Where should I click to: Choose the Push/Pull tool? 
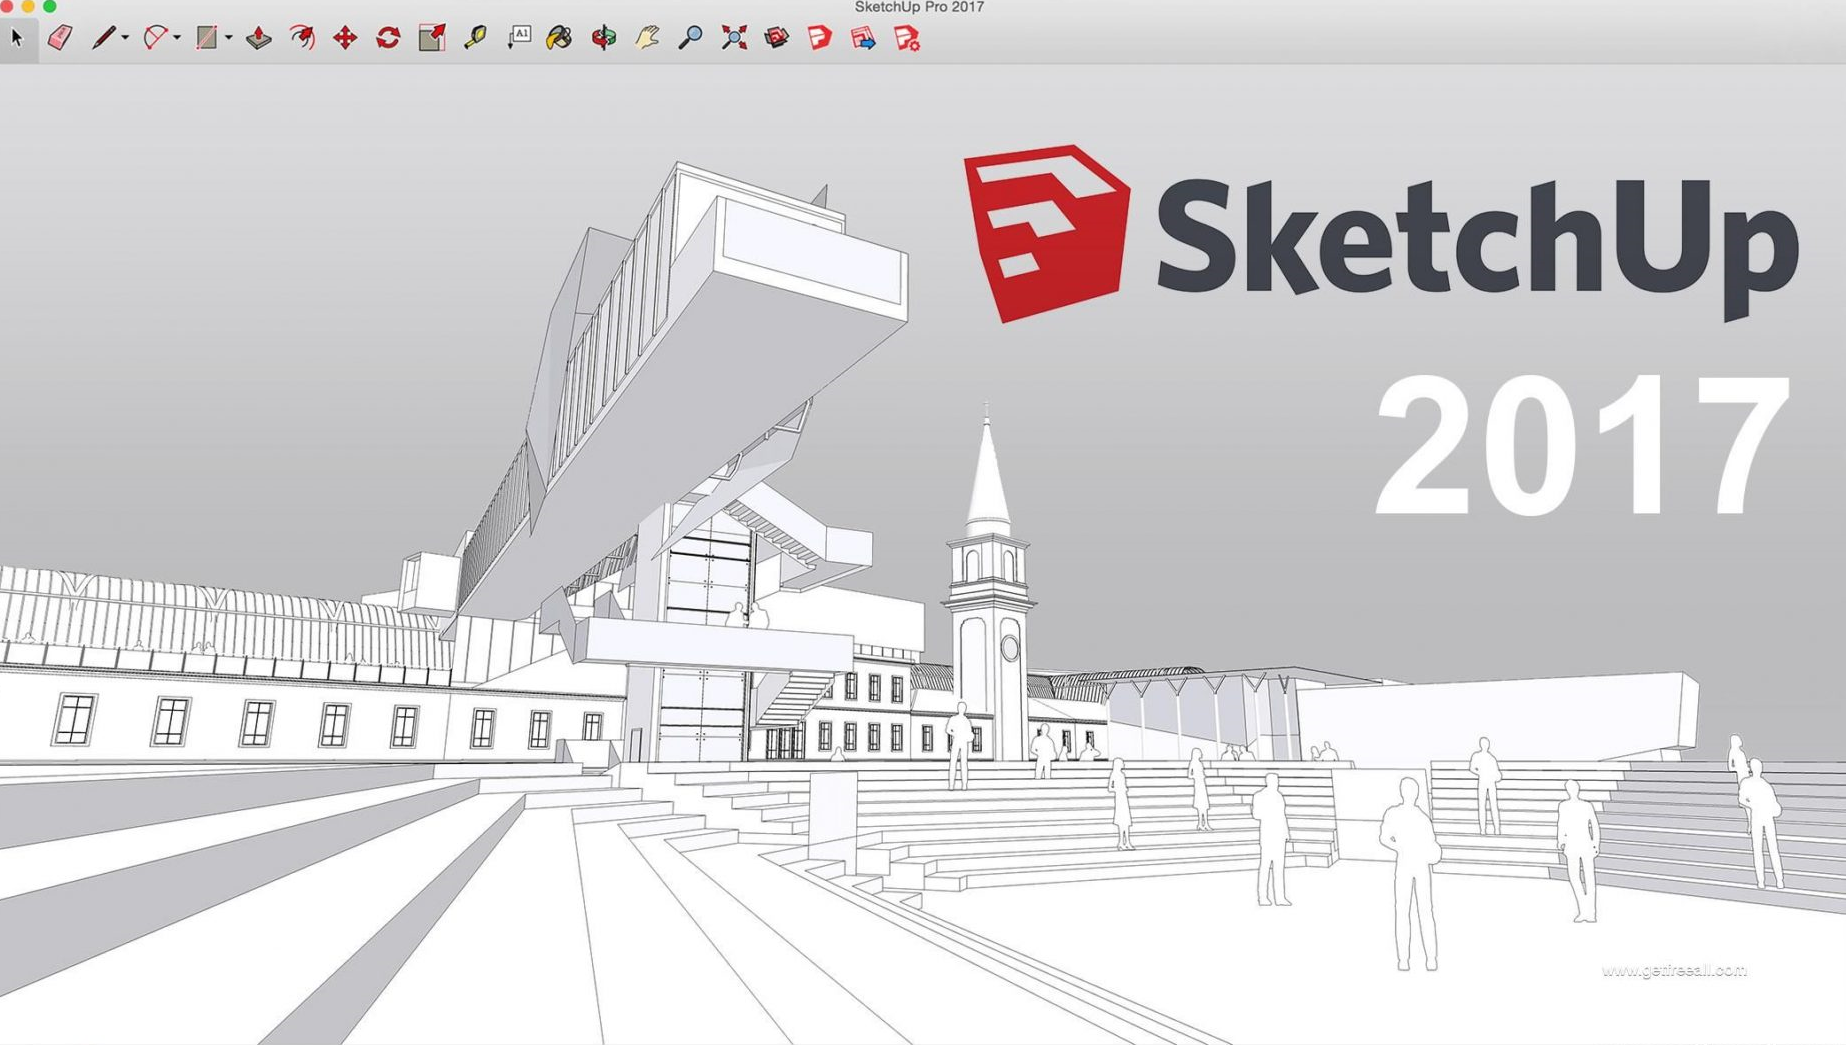click(259, 38)
